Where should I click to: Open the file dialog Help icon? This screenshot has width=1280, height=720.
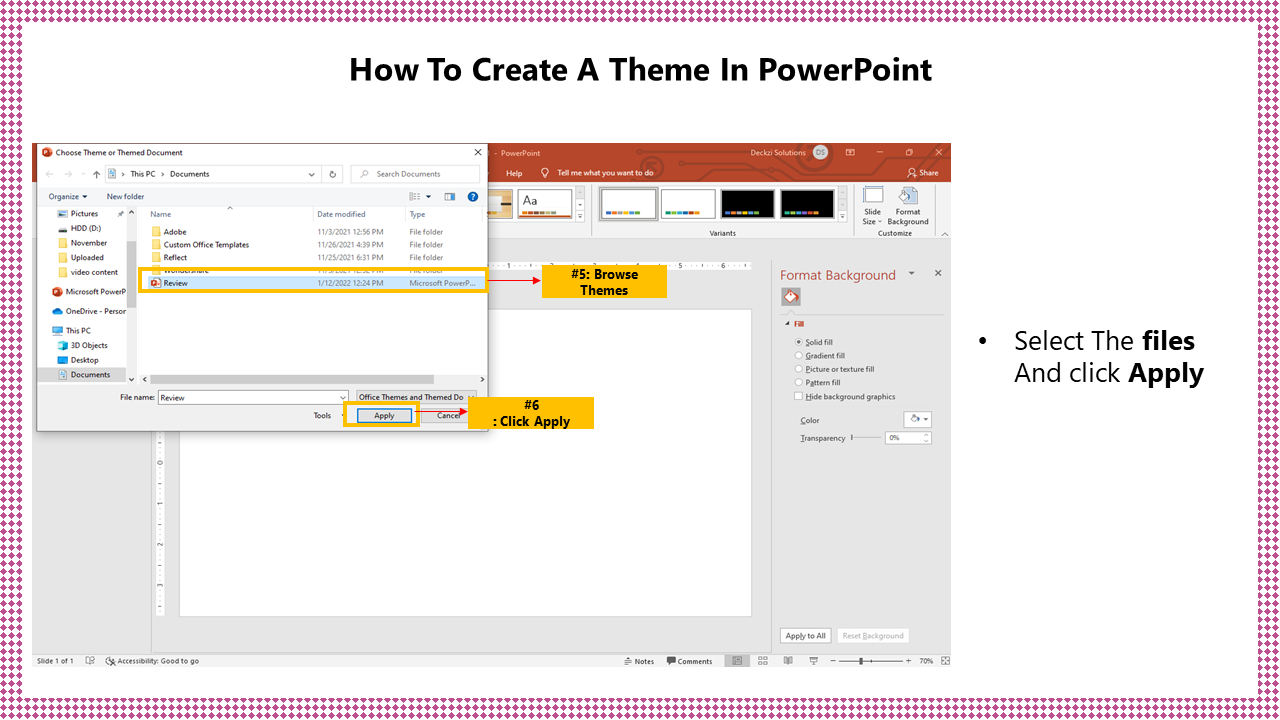pyautogui.click(x=473, y=197)
